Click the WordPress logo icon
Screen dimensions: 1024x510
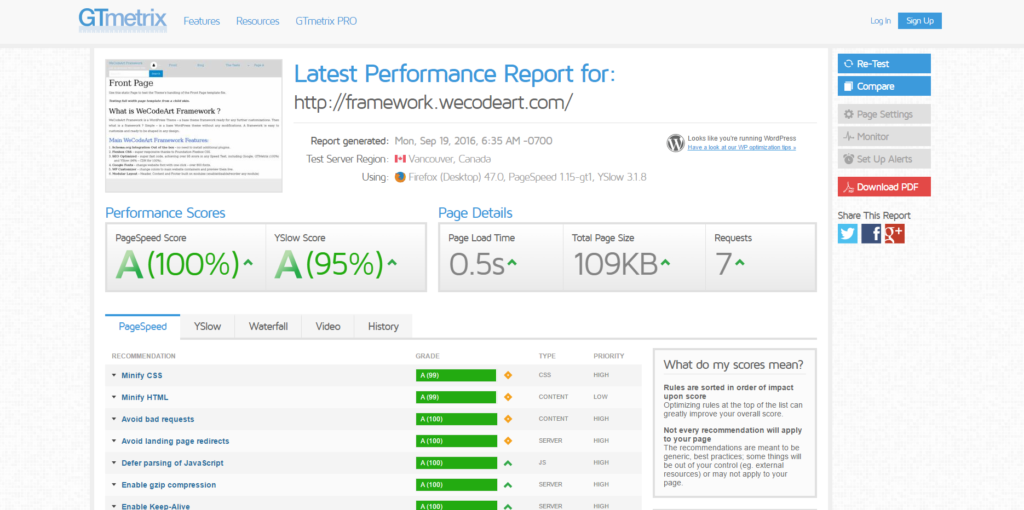pyautogui.click(x=675, y=143)
